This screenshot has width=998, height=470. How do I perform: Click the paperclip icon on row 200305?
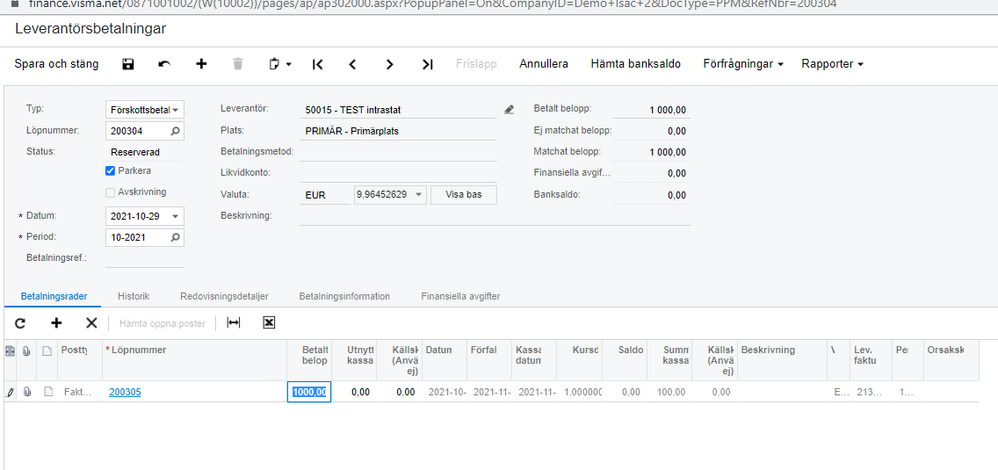[x=27, y=392]
